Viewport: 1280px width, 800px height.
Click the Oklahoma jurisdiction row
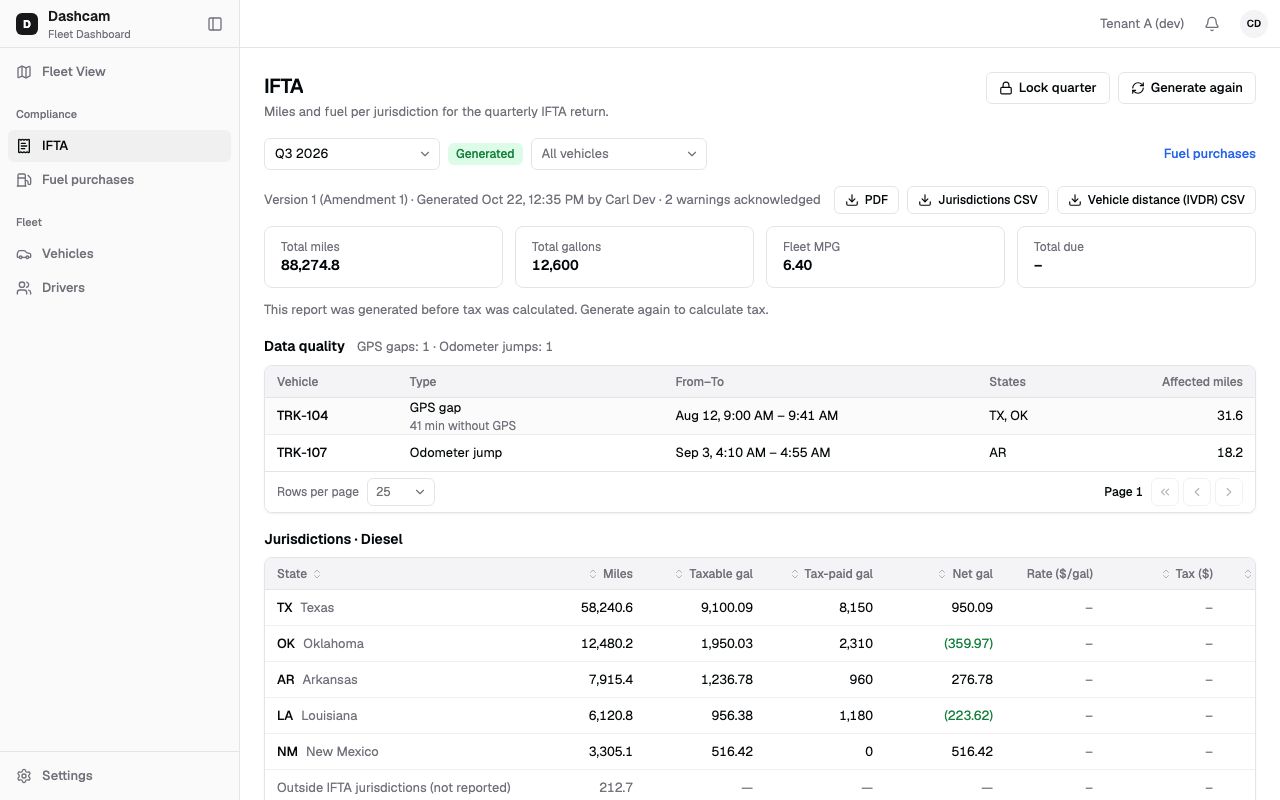[x=759, y=644]
